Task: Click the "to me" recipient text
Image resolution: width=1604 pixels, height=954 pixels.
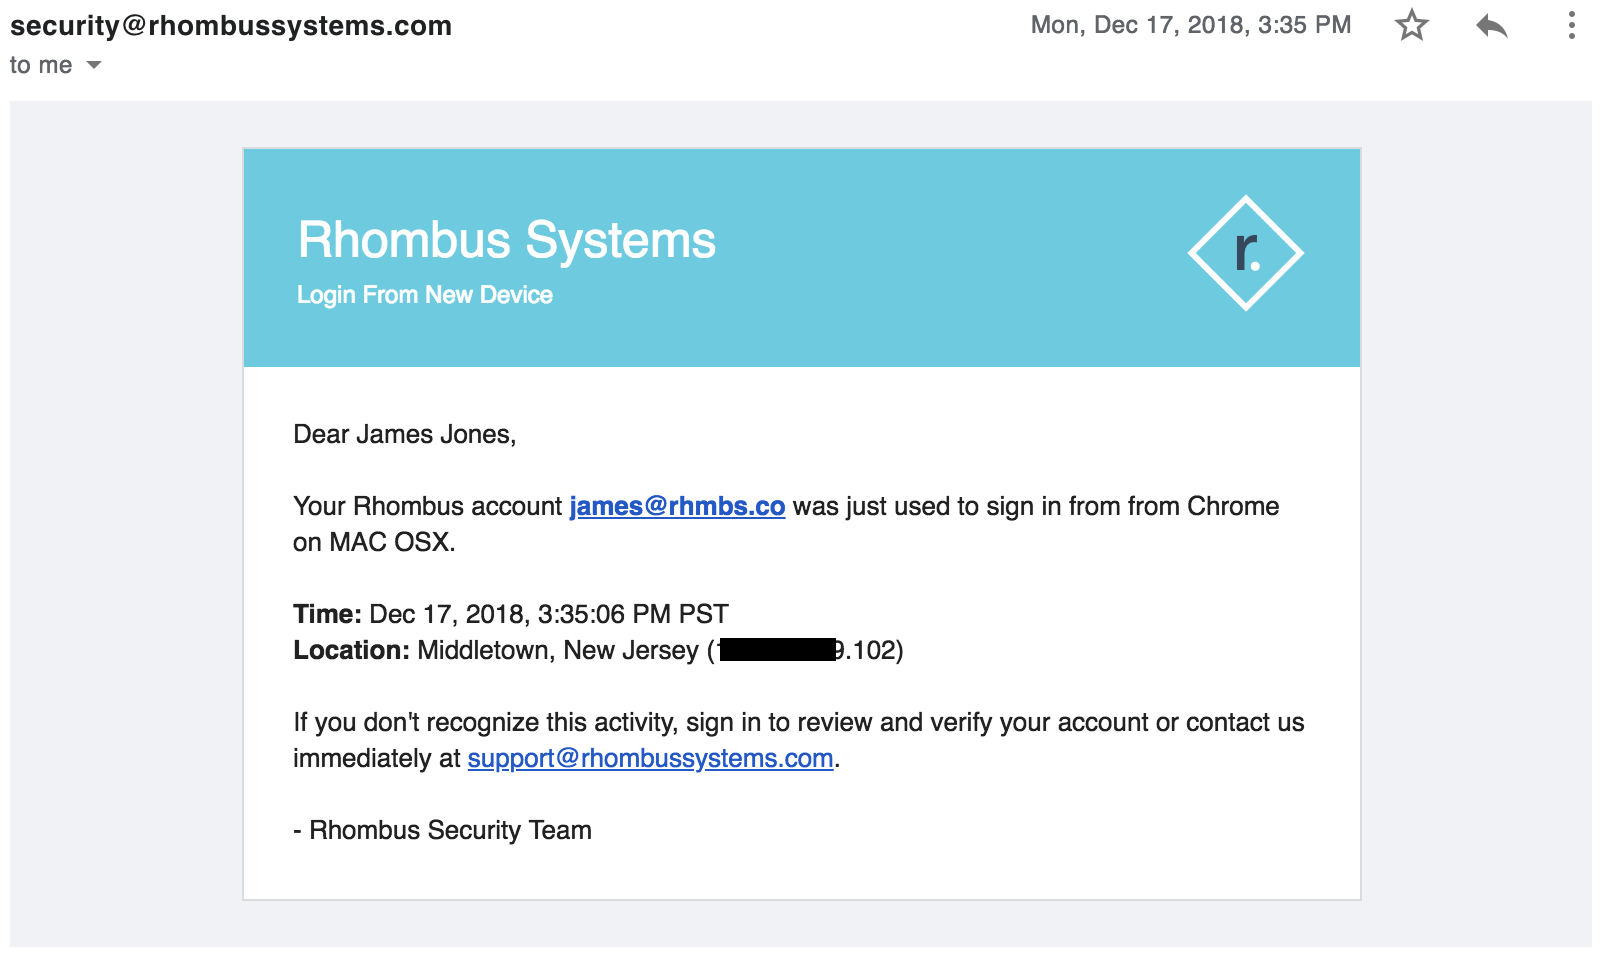Action: (41, 65)
